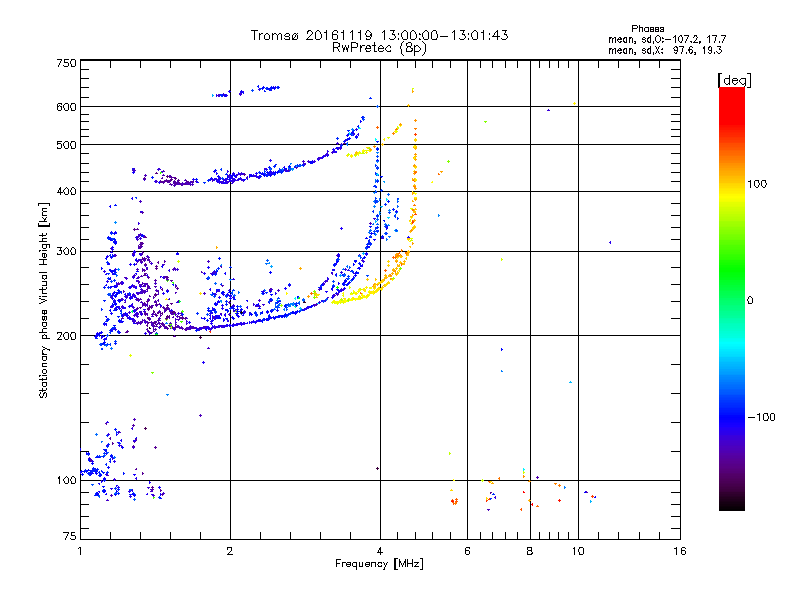Click the y-axis tick label "200"
Viewport: 800px width, 600px height.
point(66,336)
